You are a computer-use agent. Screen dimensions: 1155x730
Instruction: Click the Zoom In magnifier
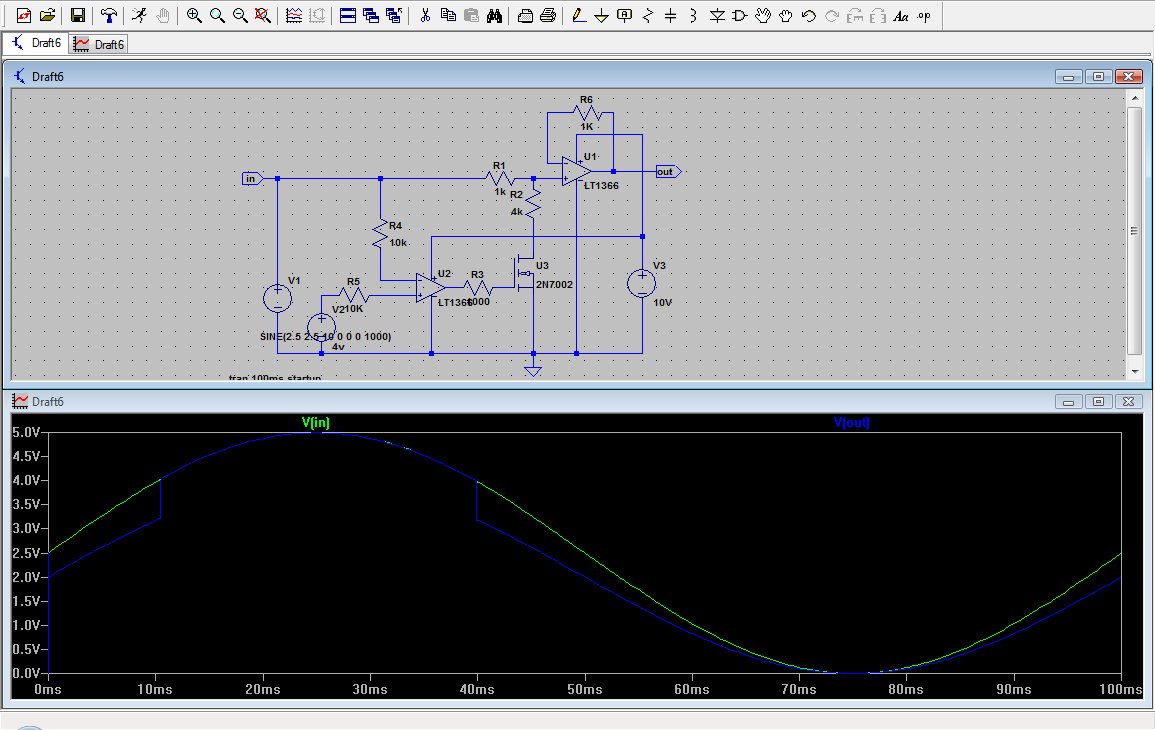click(x=194, y=16)
